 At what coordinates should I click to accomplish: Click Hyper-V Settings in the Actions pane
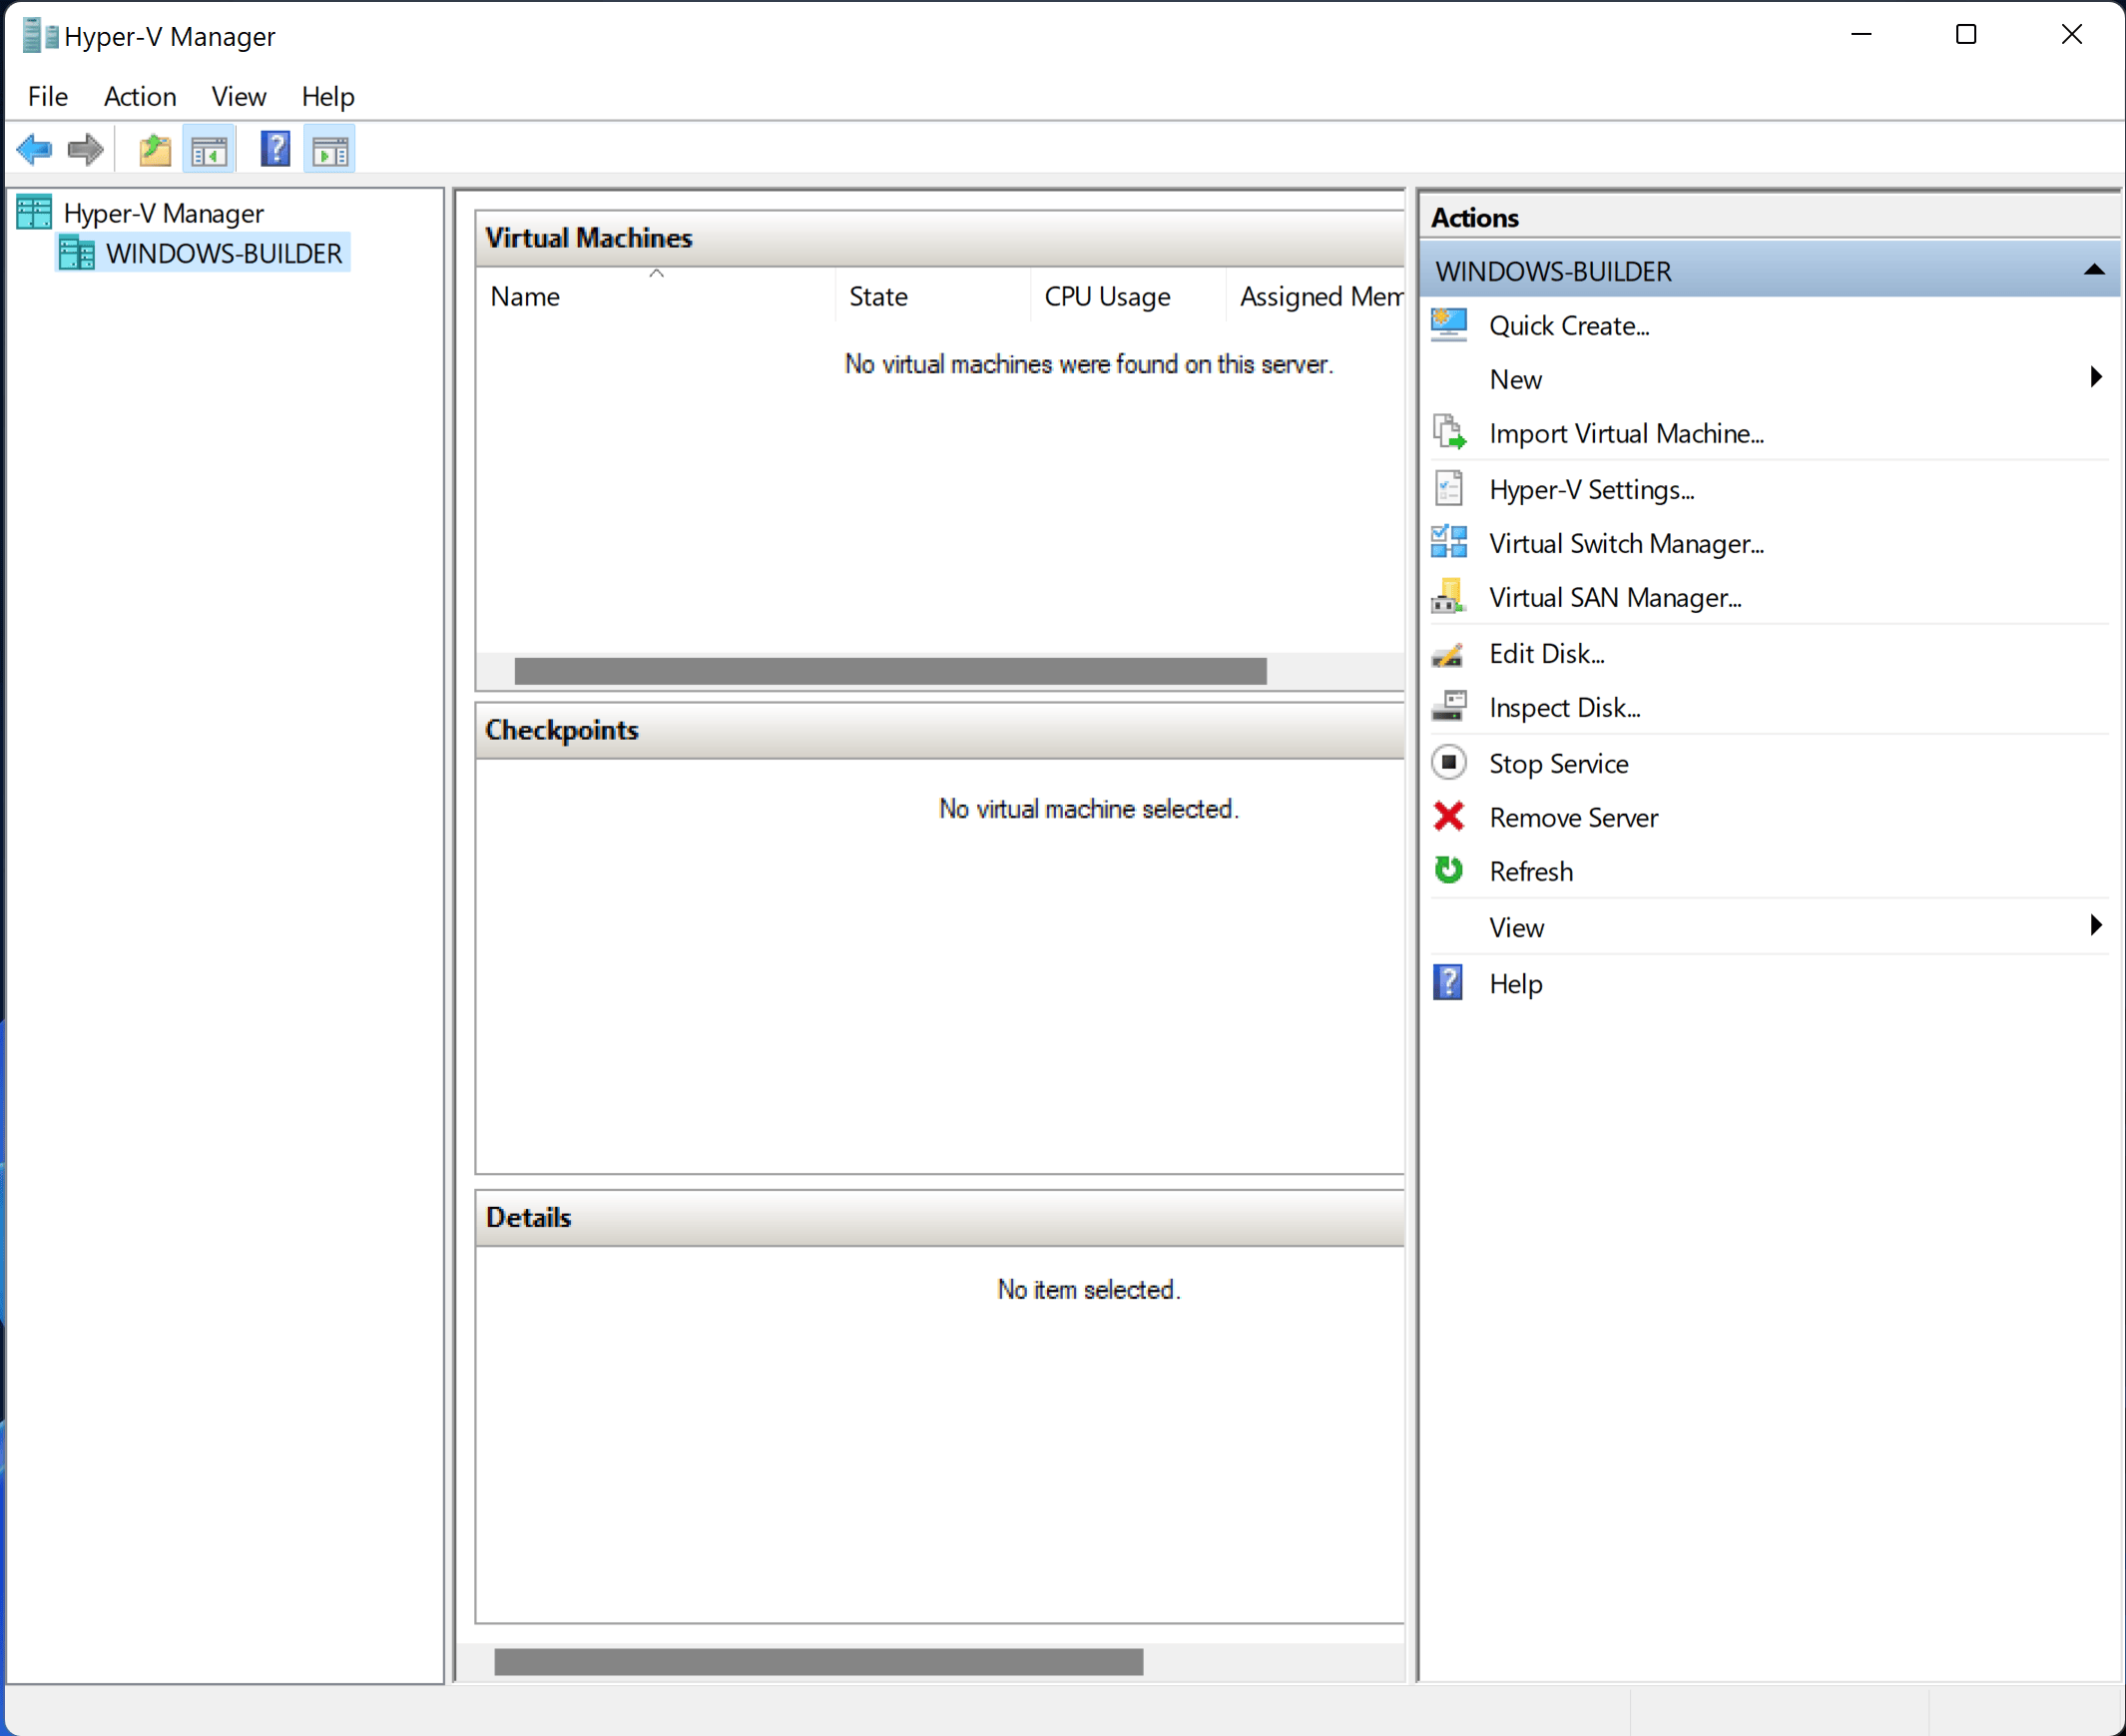click(x=1591, y=489)
